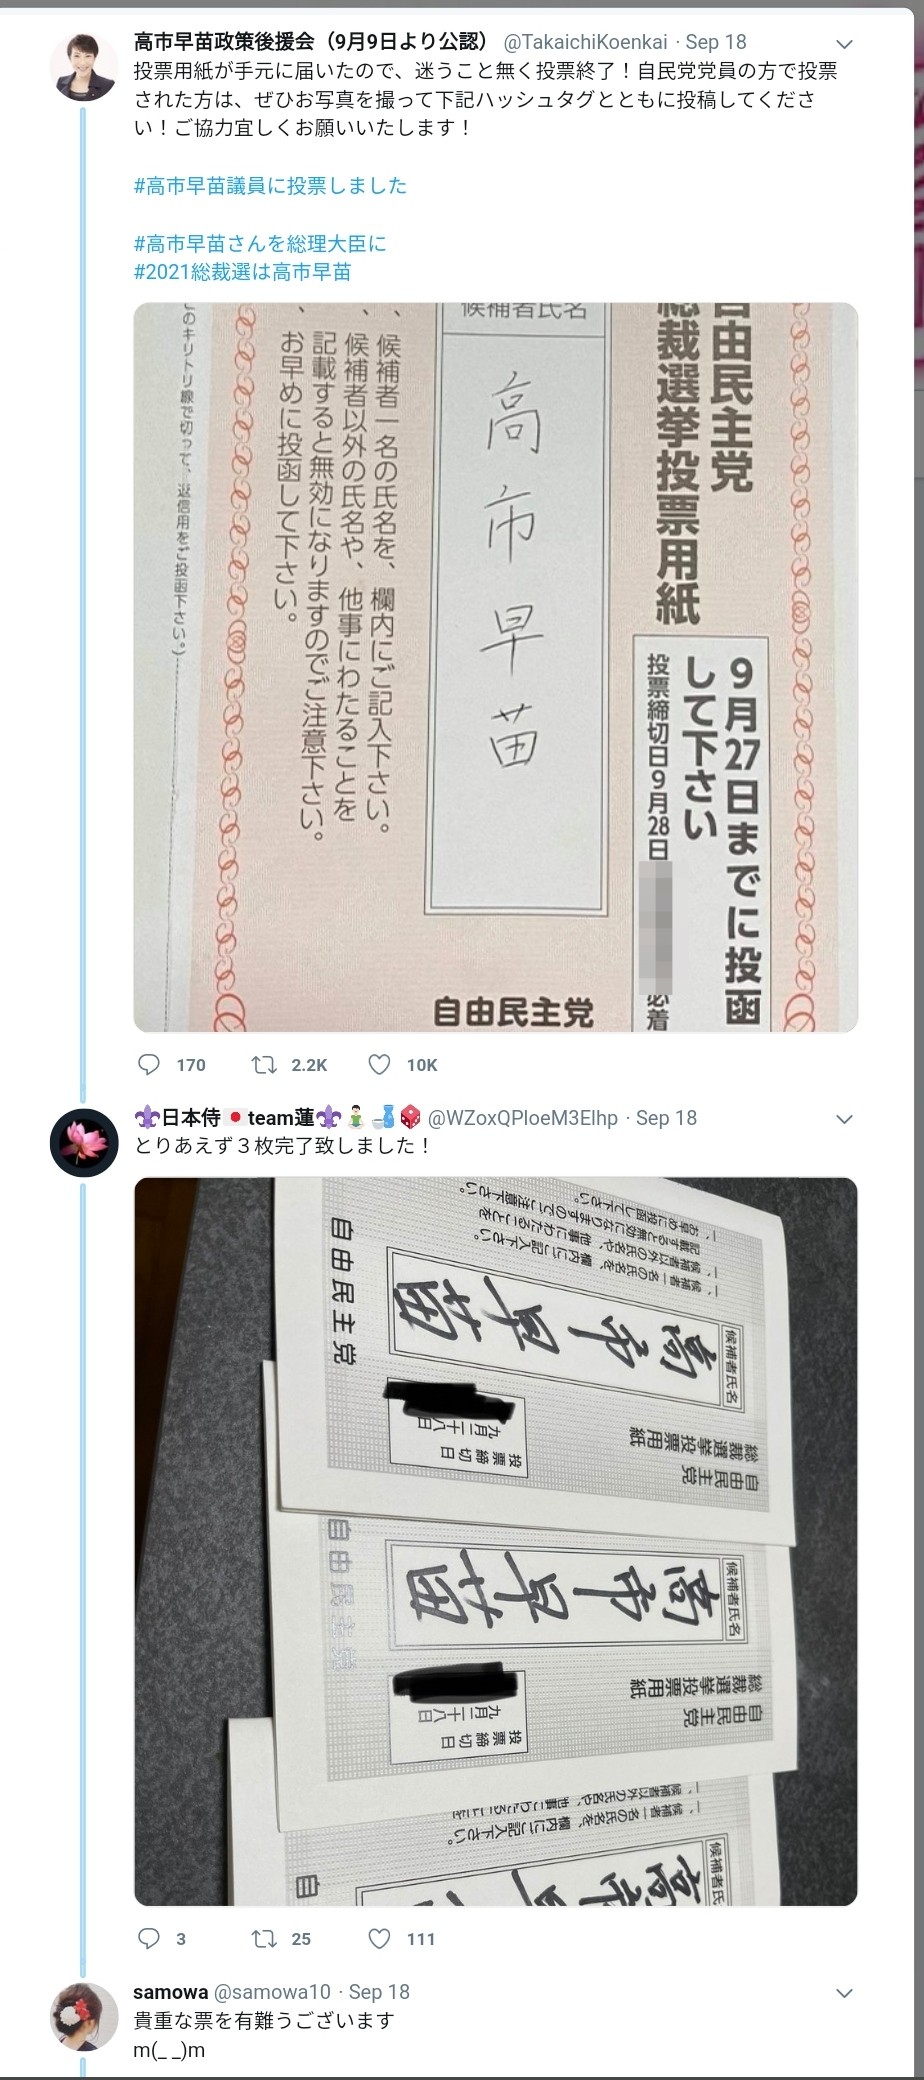Reply to the tweet with 3 replies

(149, 1939)
